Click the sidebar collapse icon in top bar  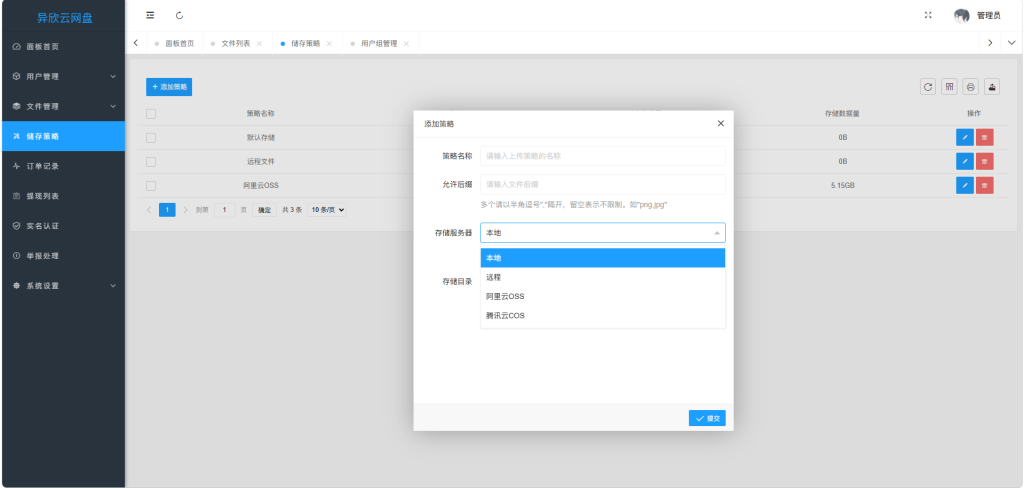click(x=150, y=15)
